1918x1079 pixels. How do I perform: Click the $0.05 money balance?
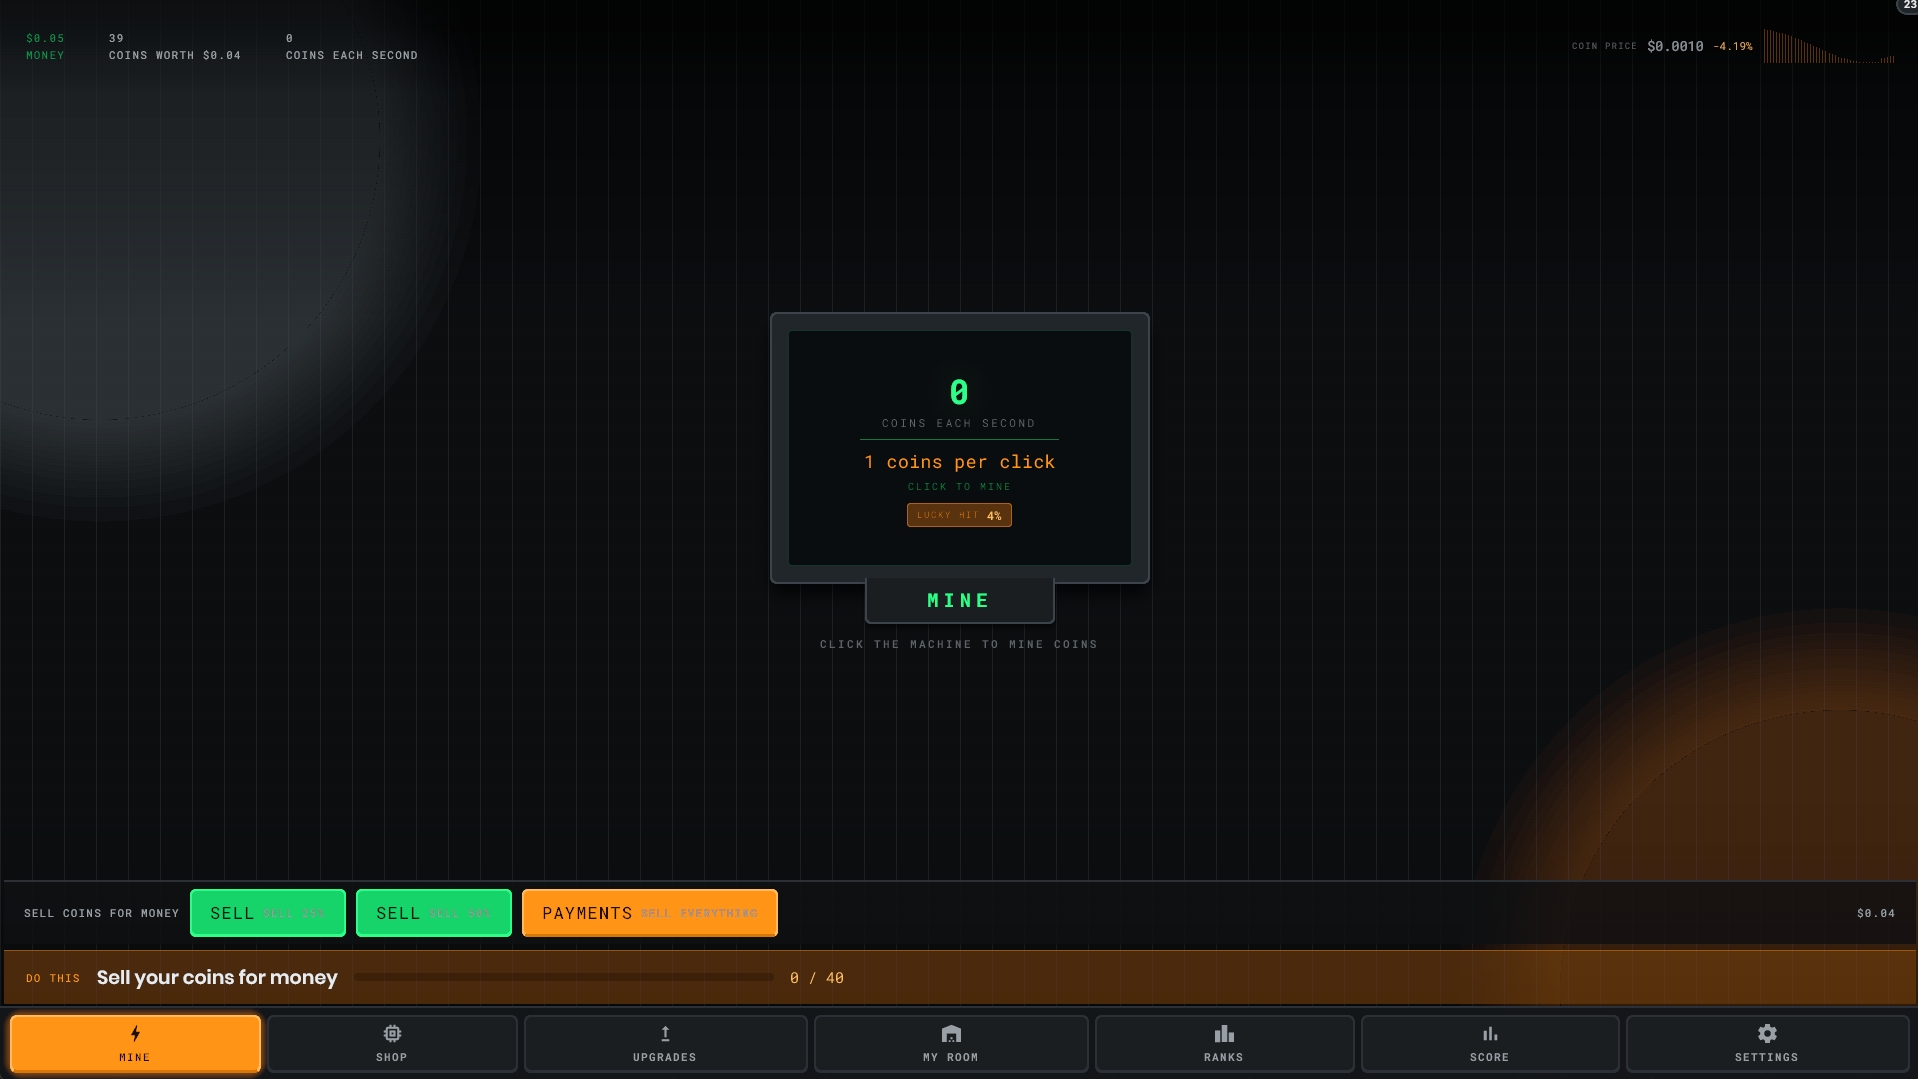click(x=45, y=46)
